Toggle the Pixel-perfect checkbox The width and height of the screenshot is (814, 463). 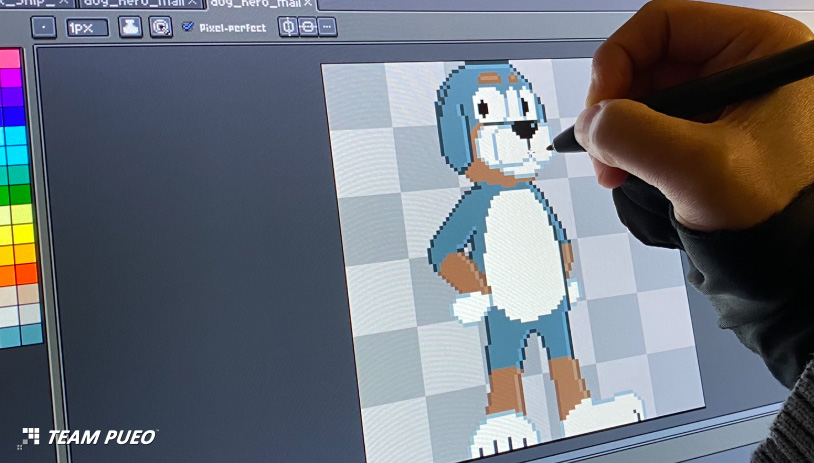click(188, 26)
